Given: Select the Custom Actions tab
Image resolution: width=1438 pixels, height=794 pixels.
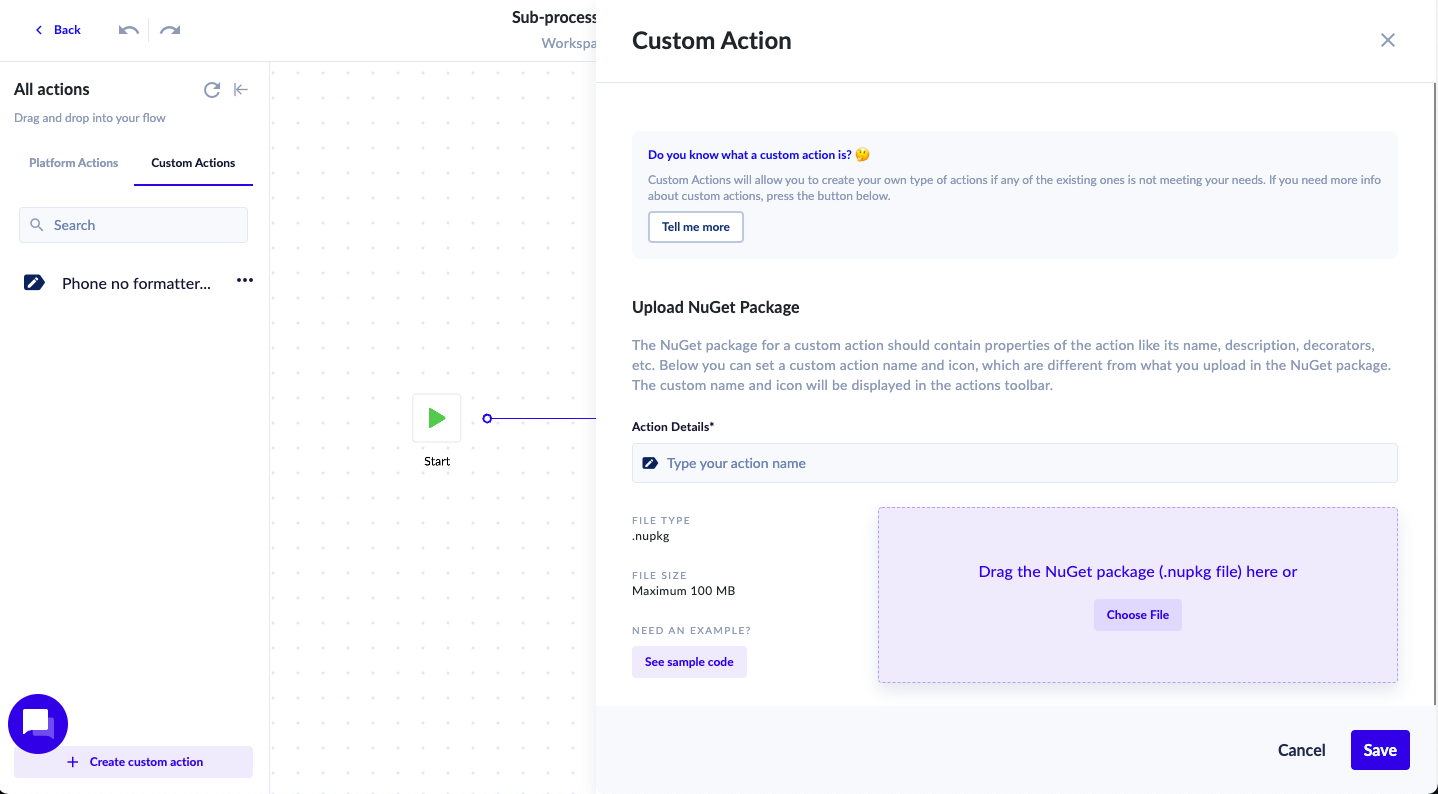Looking at the screenshot, I should (193, 163).
